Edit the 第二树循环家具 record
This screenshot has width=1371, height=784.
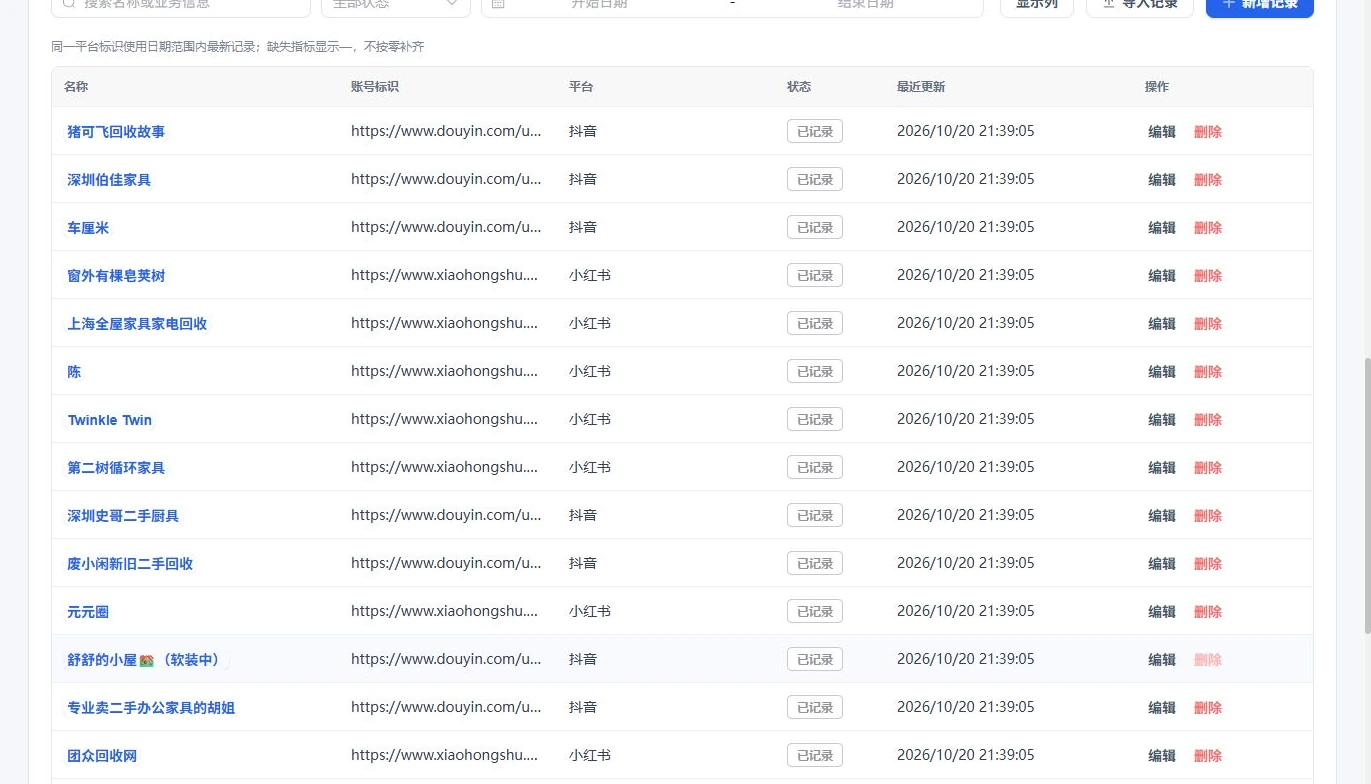[1162, 468]
